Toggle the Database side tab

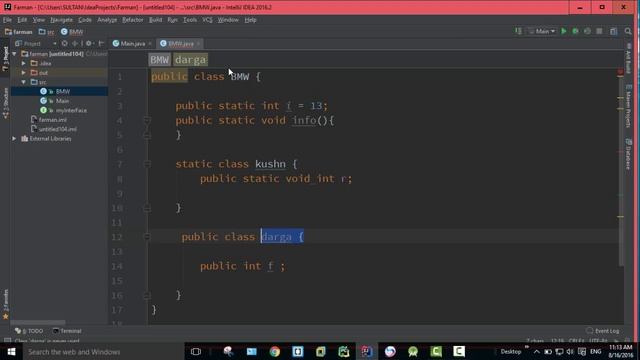(x=629, y=153)
